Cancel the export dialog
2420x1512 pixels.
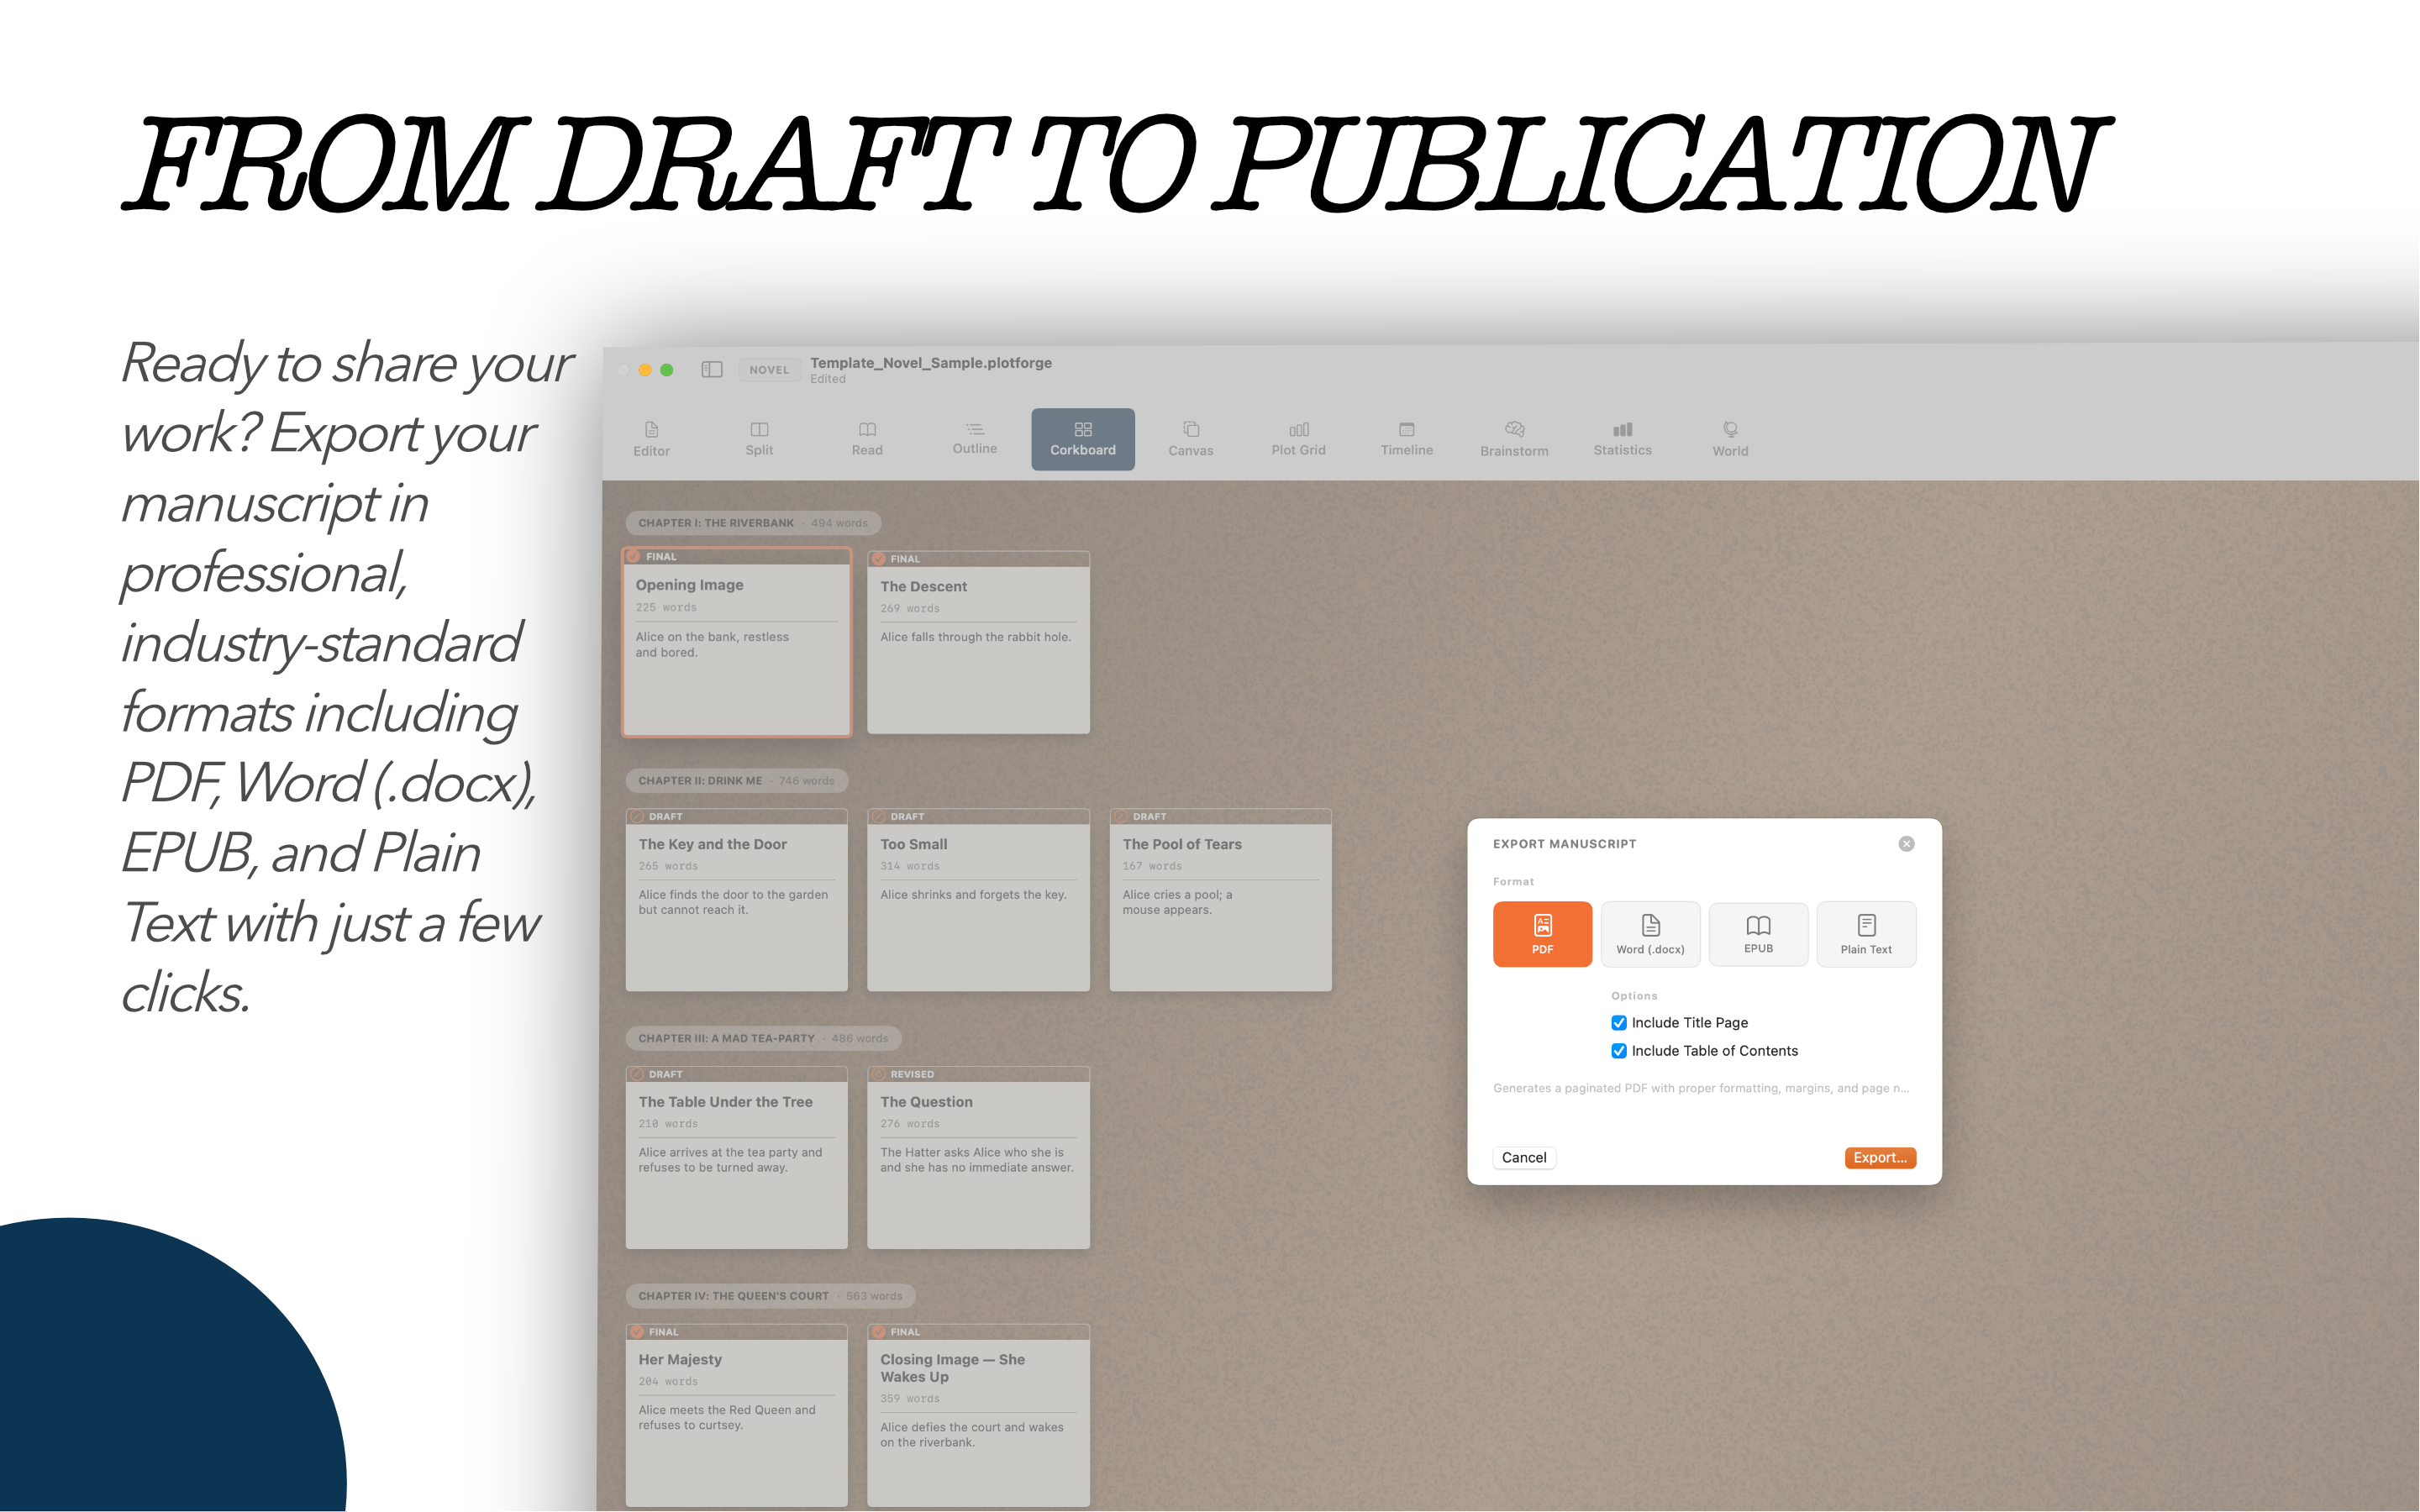click(x=1524, y=1157)
